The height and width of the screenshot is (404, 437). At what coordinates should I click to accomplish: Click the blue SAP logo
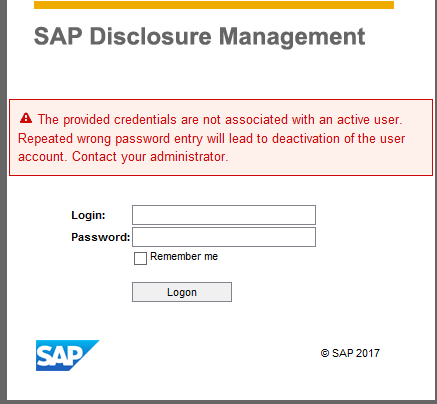[67, 355]
